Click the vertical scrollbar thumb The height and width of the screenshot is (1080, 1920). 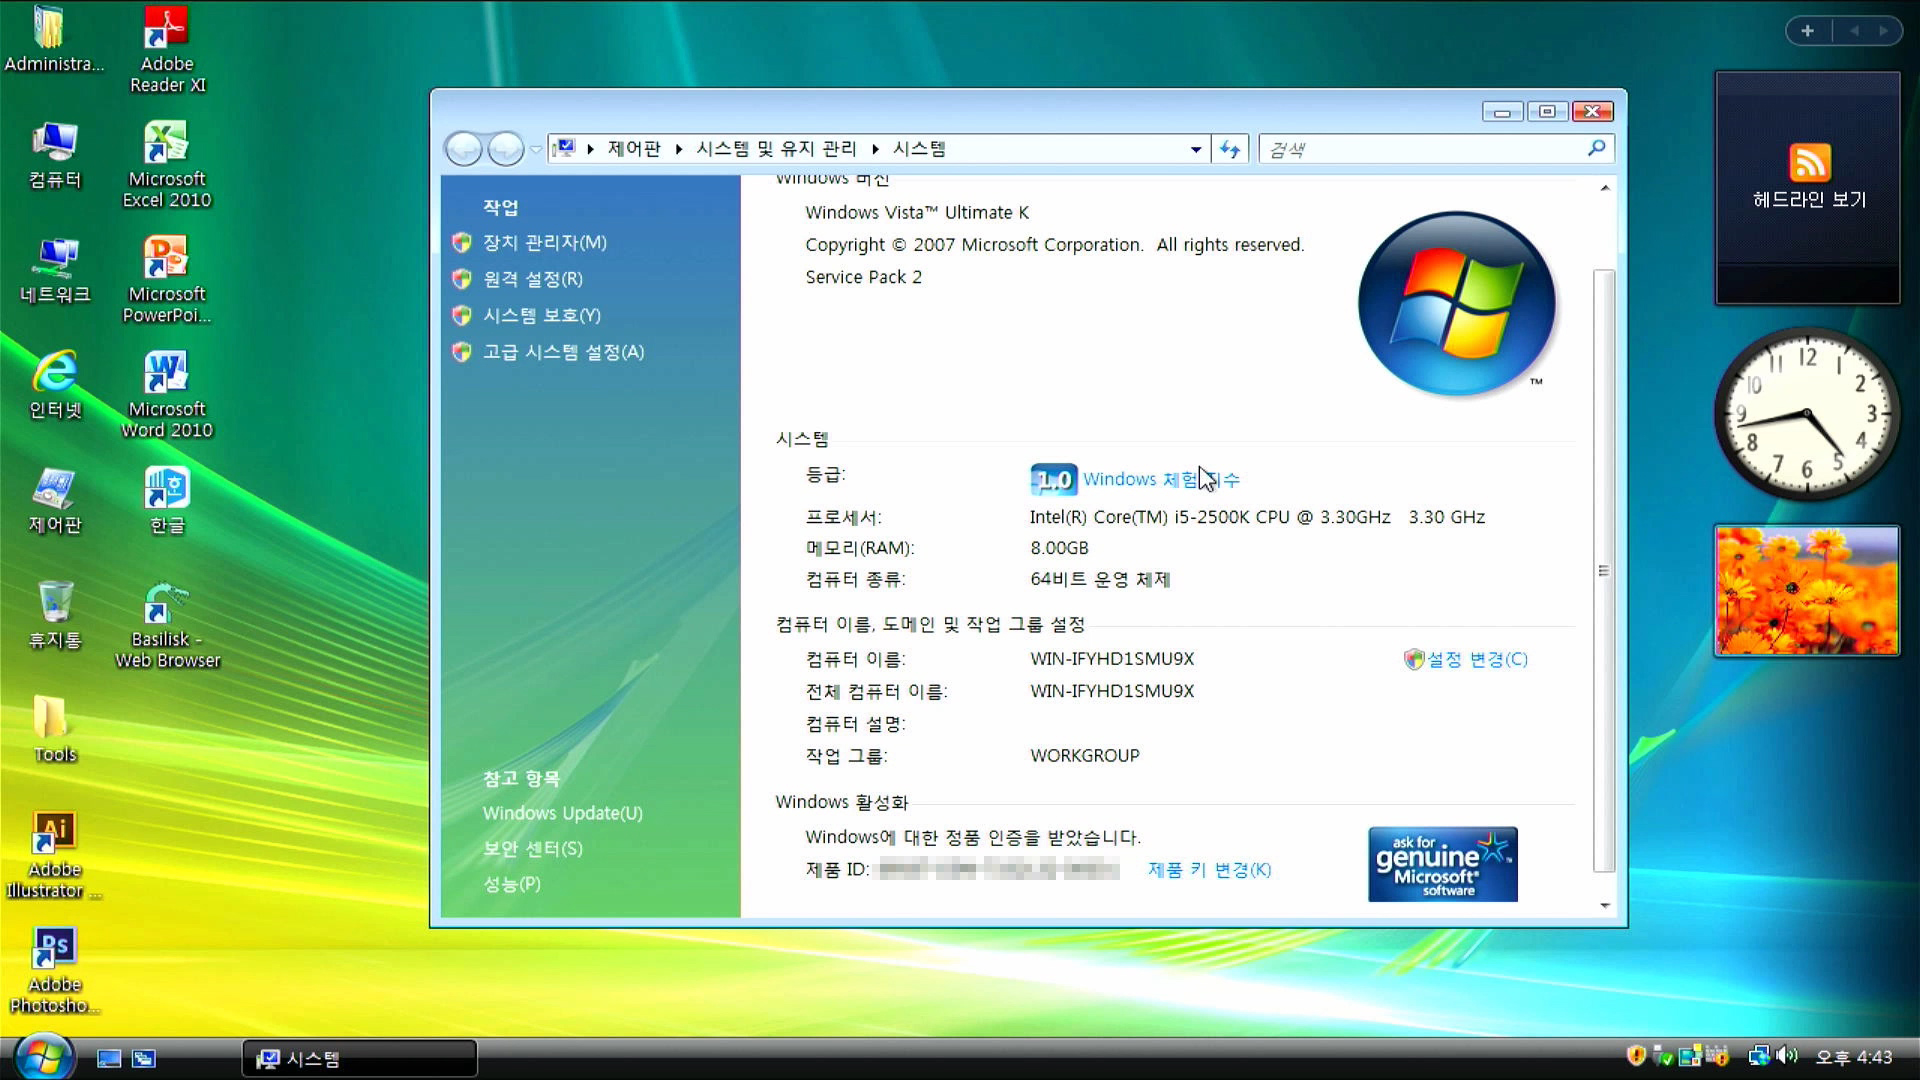coord(1603,570)
